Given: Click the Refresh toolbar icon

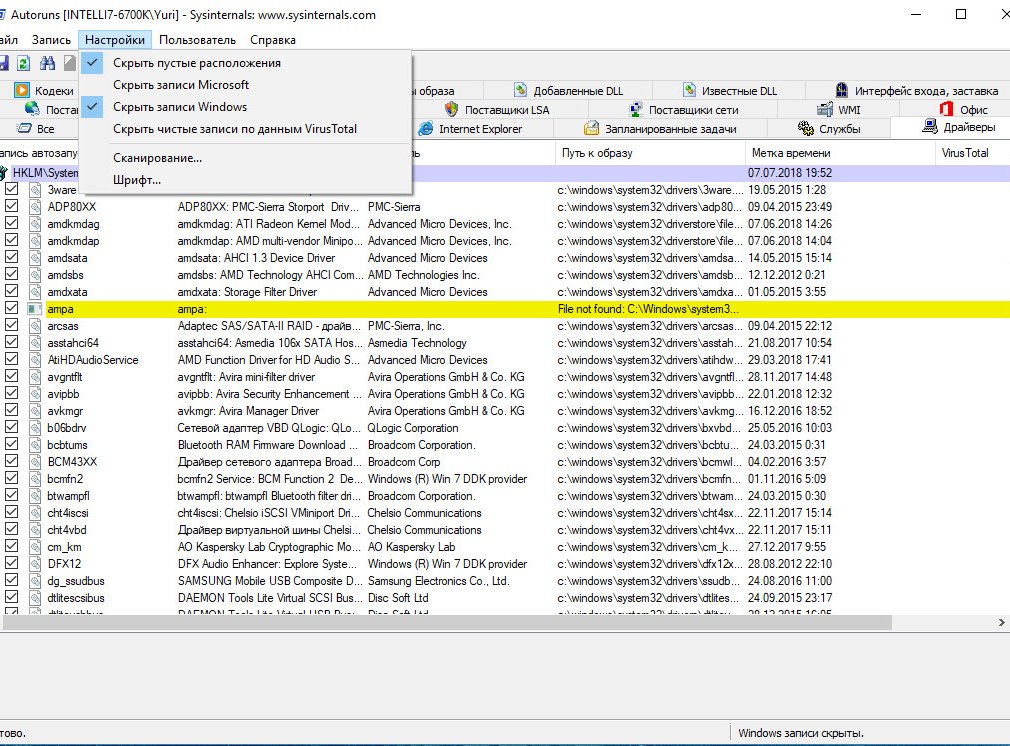Looking at the screenshot, I should [24, 62].
